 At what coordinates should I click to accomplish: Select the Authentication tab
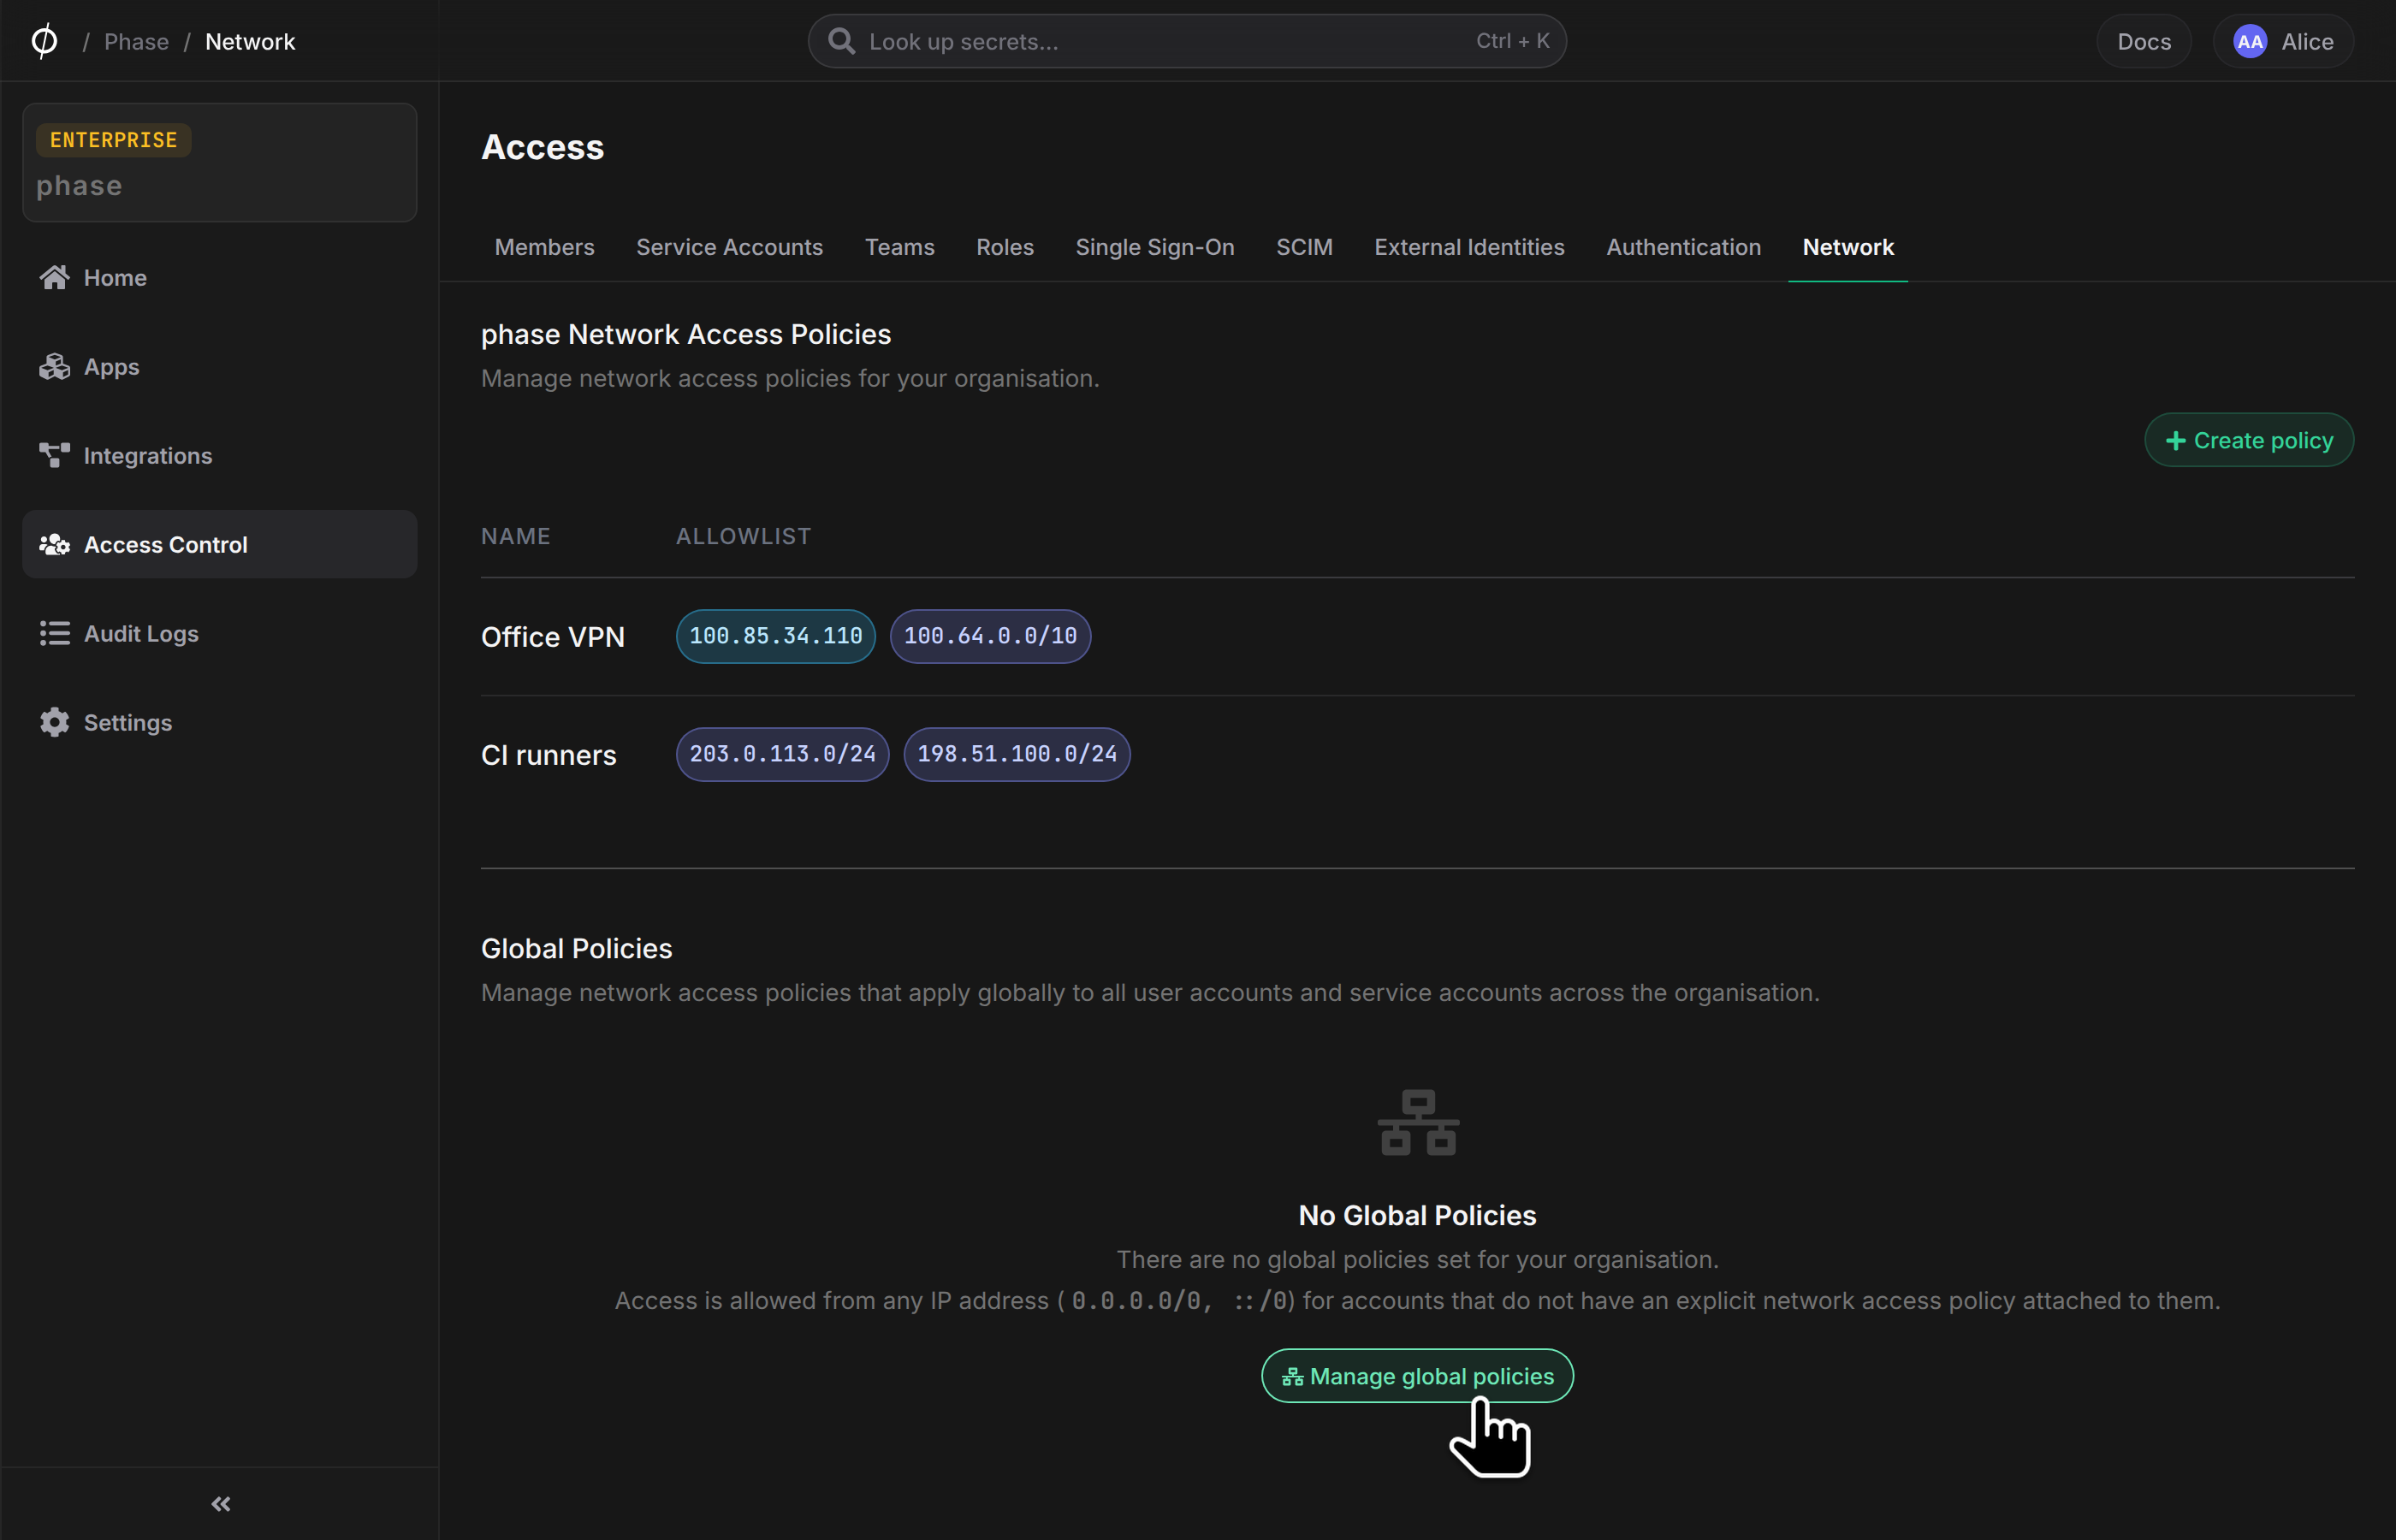(x=1683, y=247)
